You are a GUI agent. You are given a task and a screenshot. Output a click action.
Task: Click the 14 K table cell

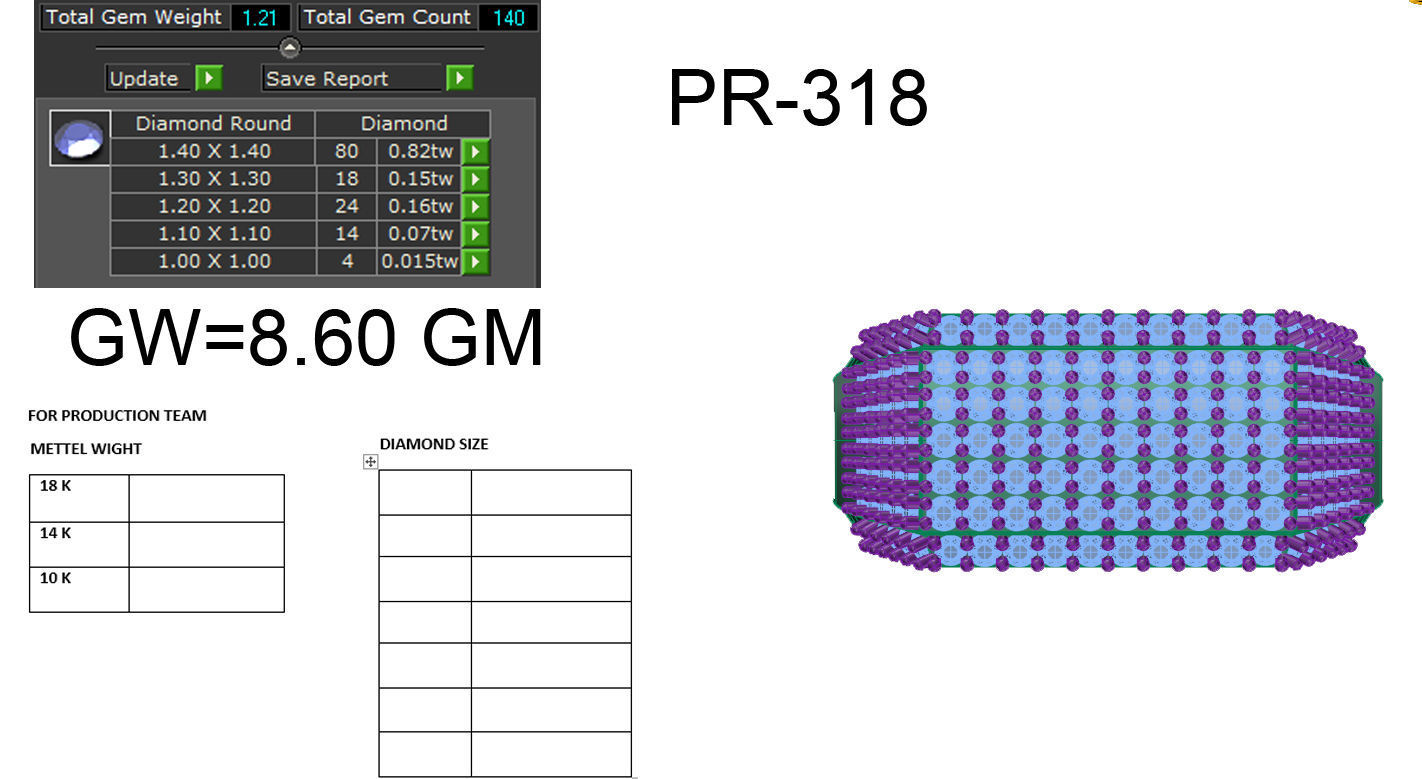(x=79, y=544)
